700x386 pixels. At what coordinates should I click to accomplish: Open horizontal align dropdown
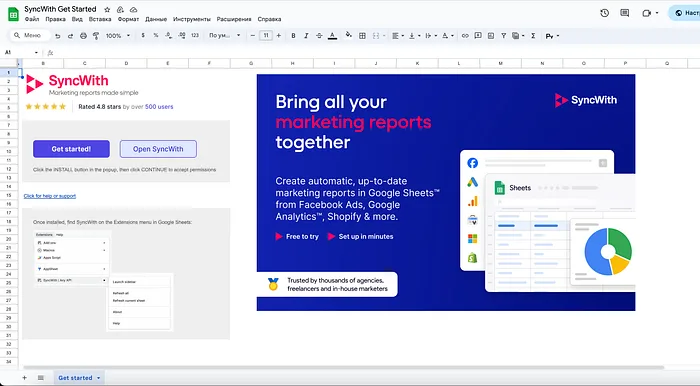[x=398, y=36]
